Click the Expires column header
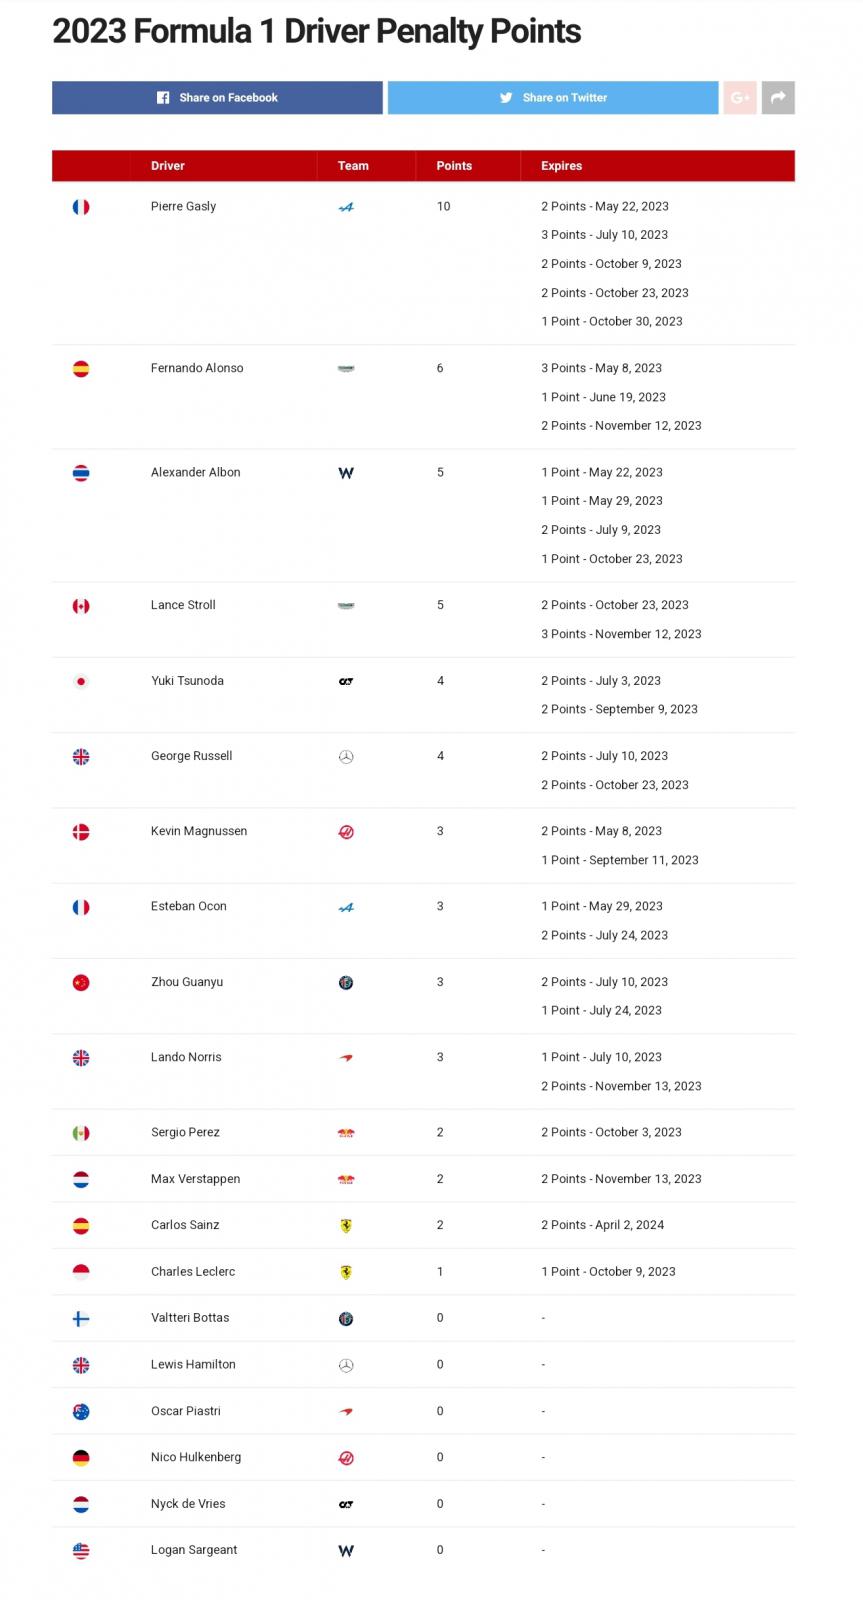 tap(561, 166)
